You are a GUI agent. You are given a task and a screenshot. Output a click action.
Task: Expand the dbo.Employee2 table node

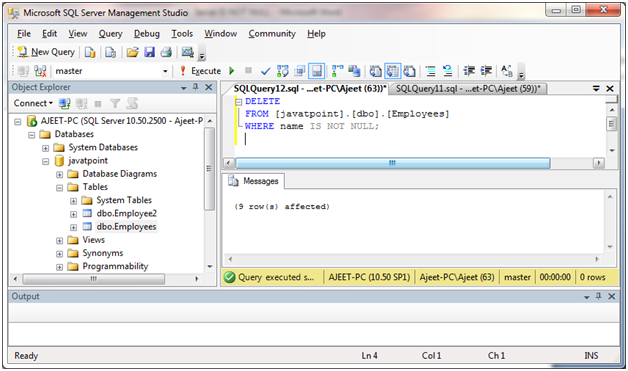tap(73, 214)
